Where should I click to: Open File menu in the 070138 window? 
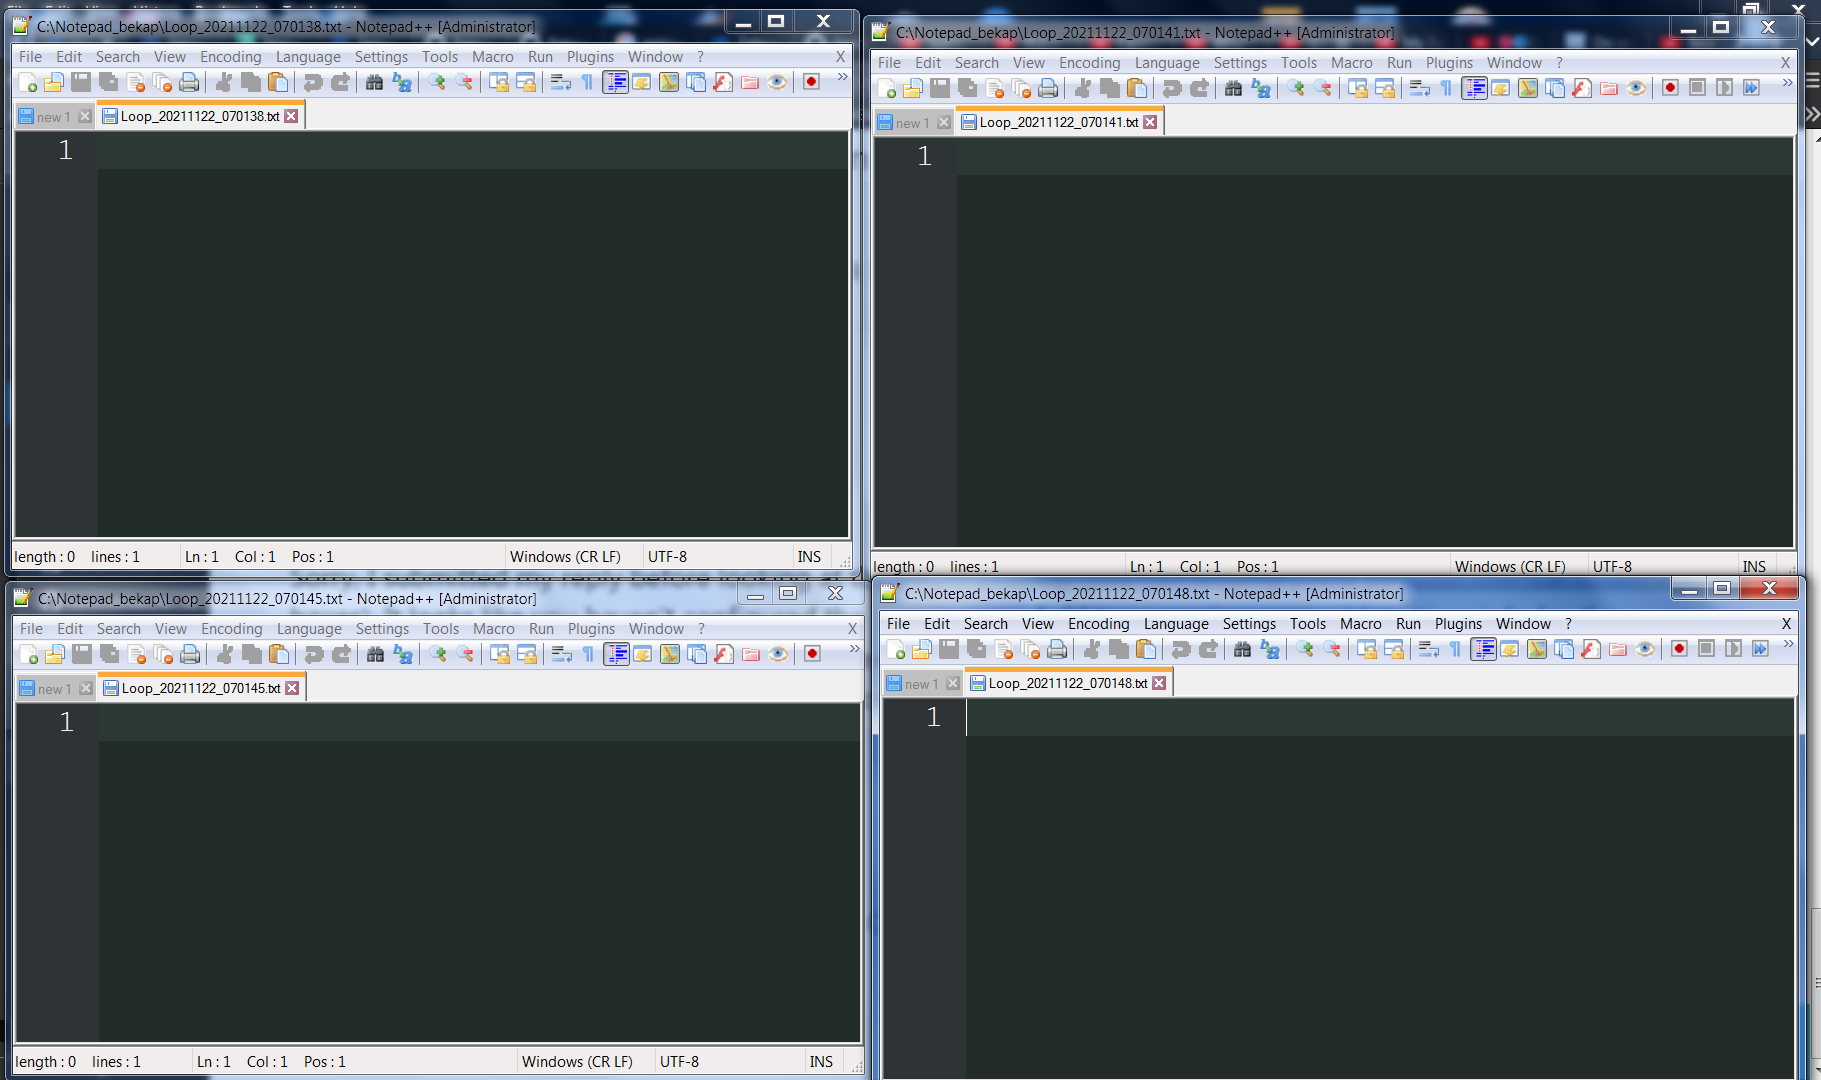pos(30,57)
